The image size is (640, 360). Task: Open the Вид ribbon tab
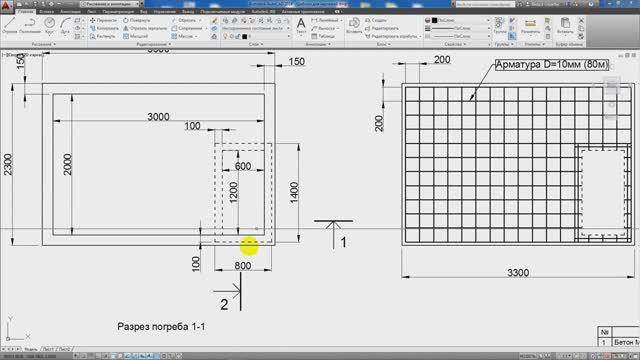pos(144,12)
